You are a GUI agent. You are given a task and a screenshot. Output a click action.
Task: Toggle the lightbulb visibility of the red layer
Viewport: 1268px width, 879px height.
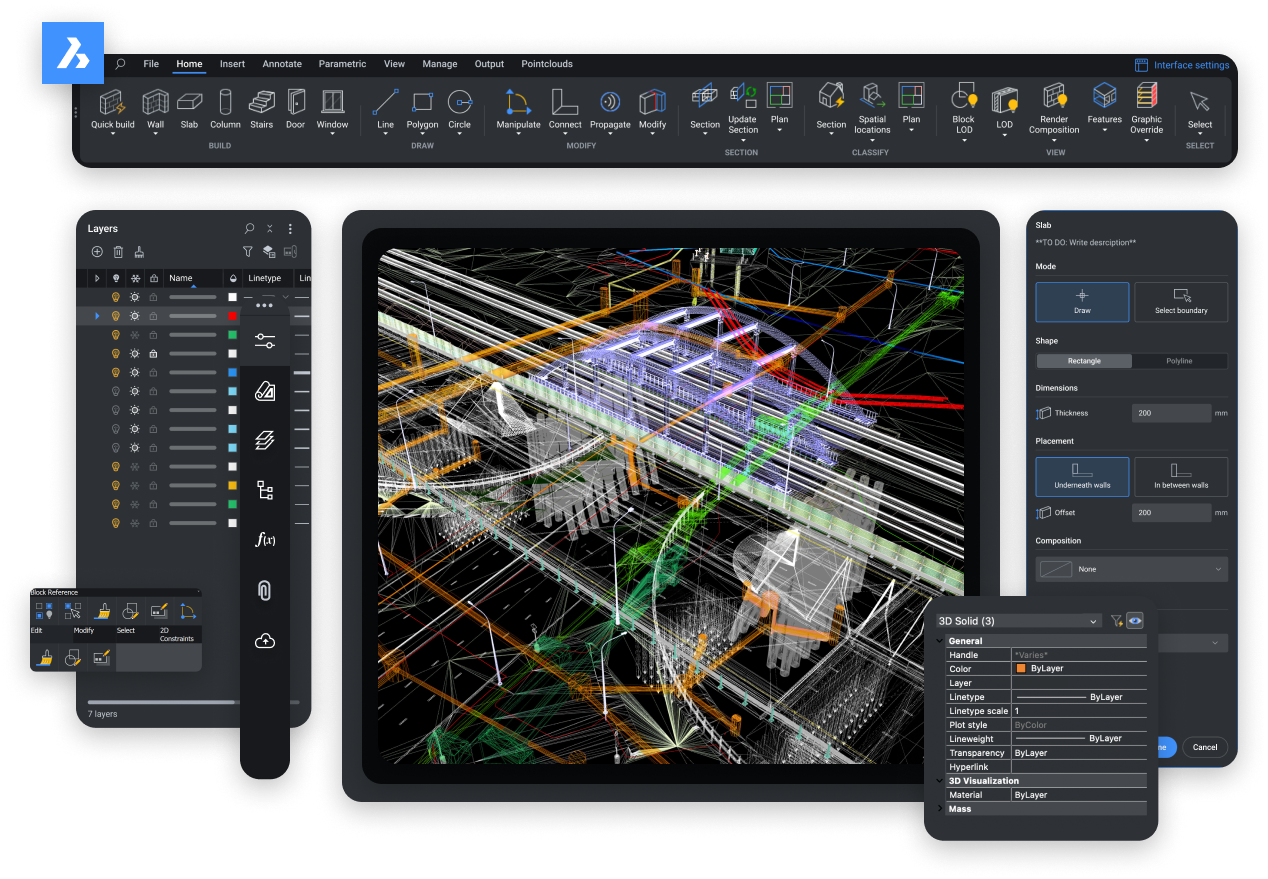(x=118, y=315)
